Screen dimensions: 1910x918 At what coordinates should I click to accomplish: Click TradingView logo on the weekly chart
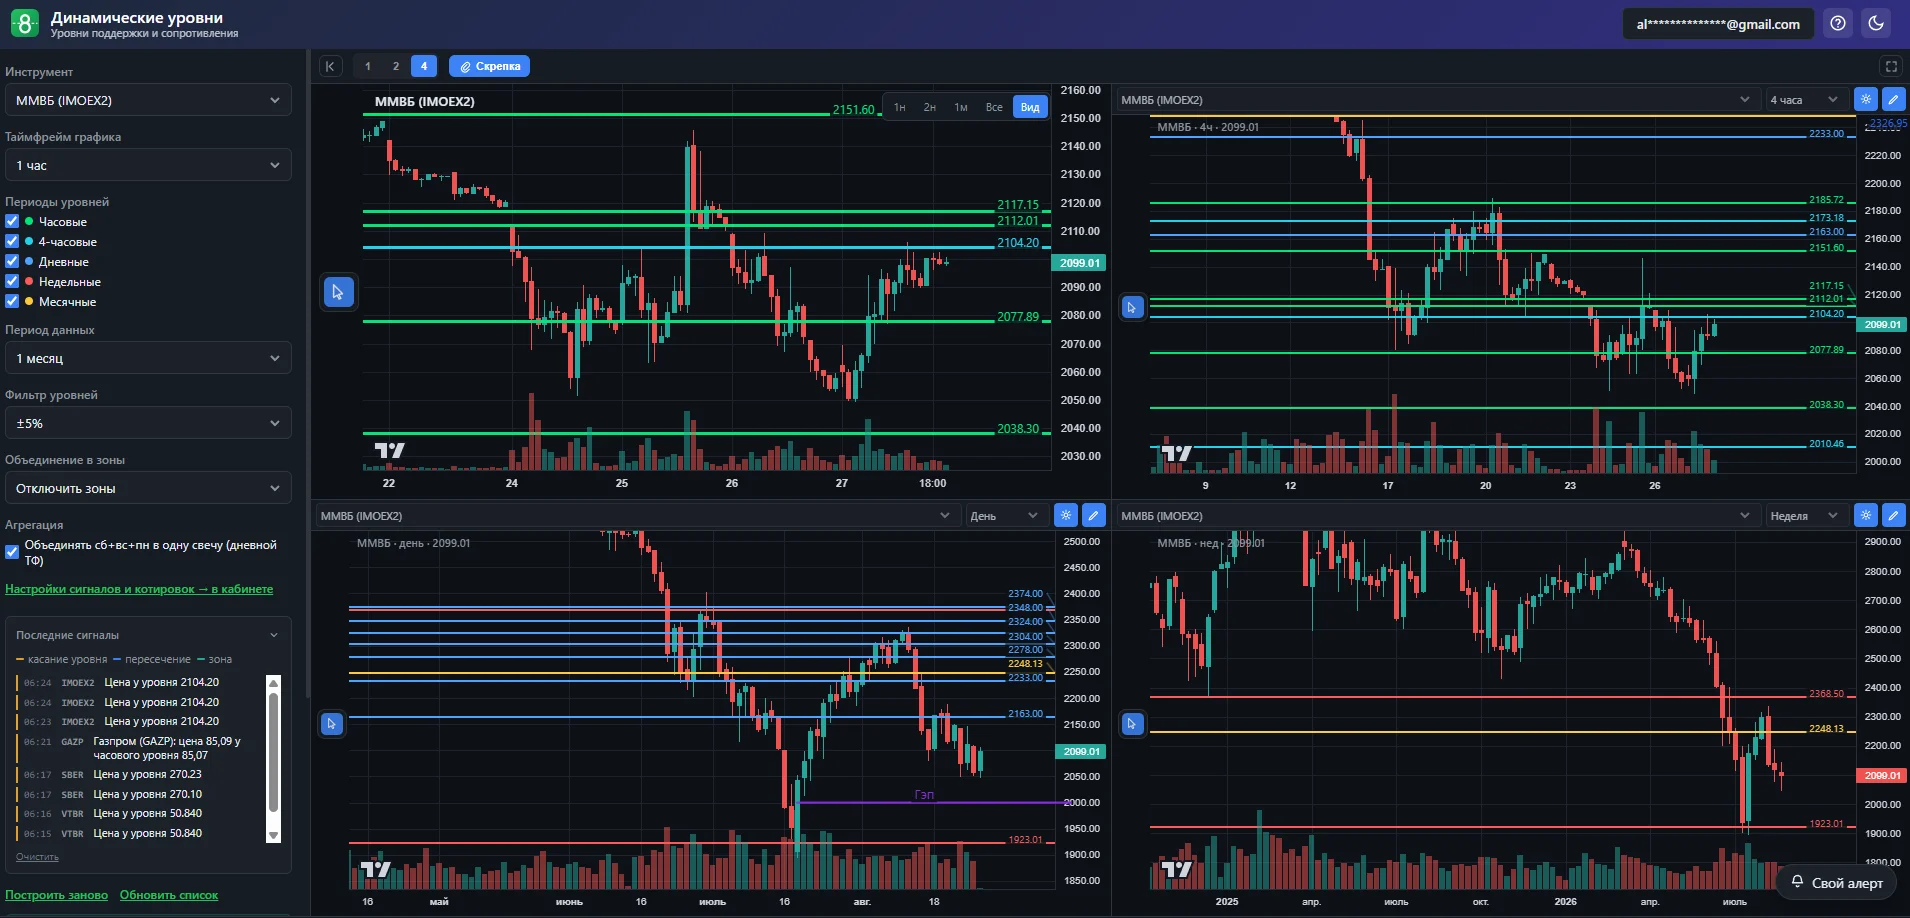(x=1176, y=869)
